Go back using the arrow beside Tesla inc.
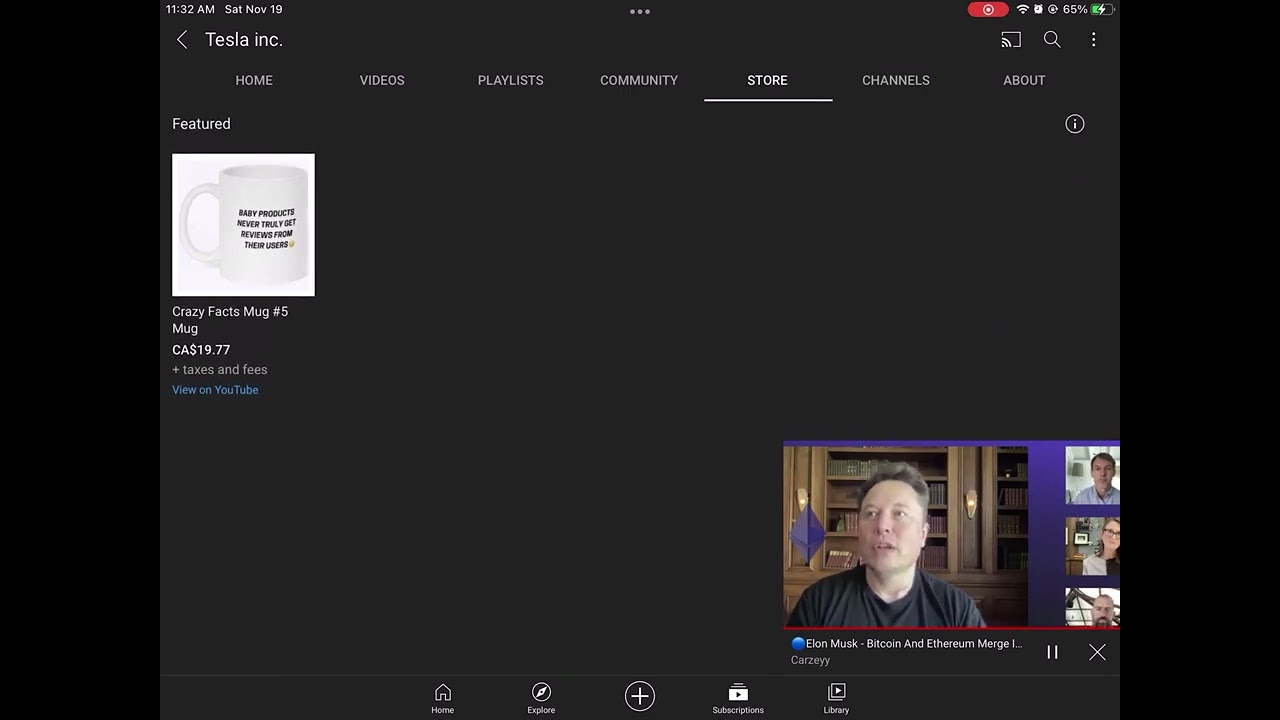Viewport: 1280px width, 720px height. tap(182, 40)
